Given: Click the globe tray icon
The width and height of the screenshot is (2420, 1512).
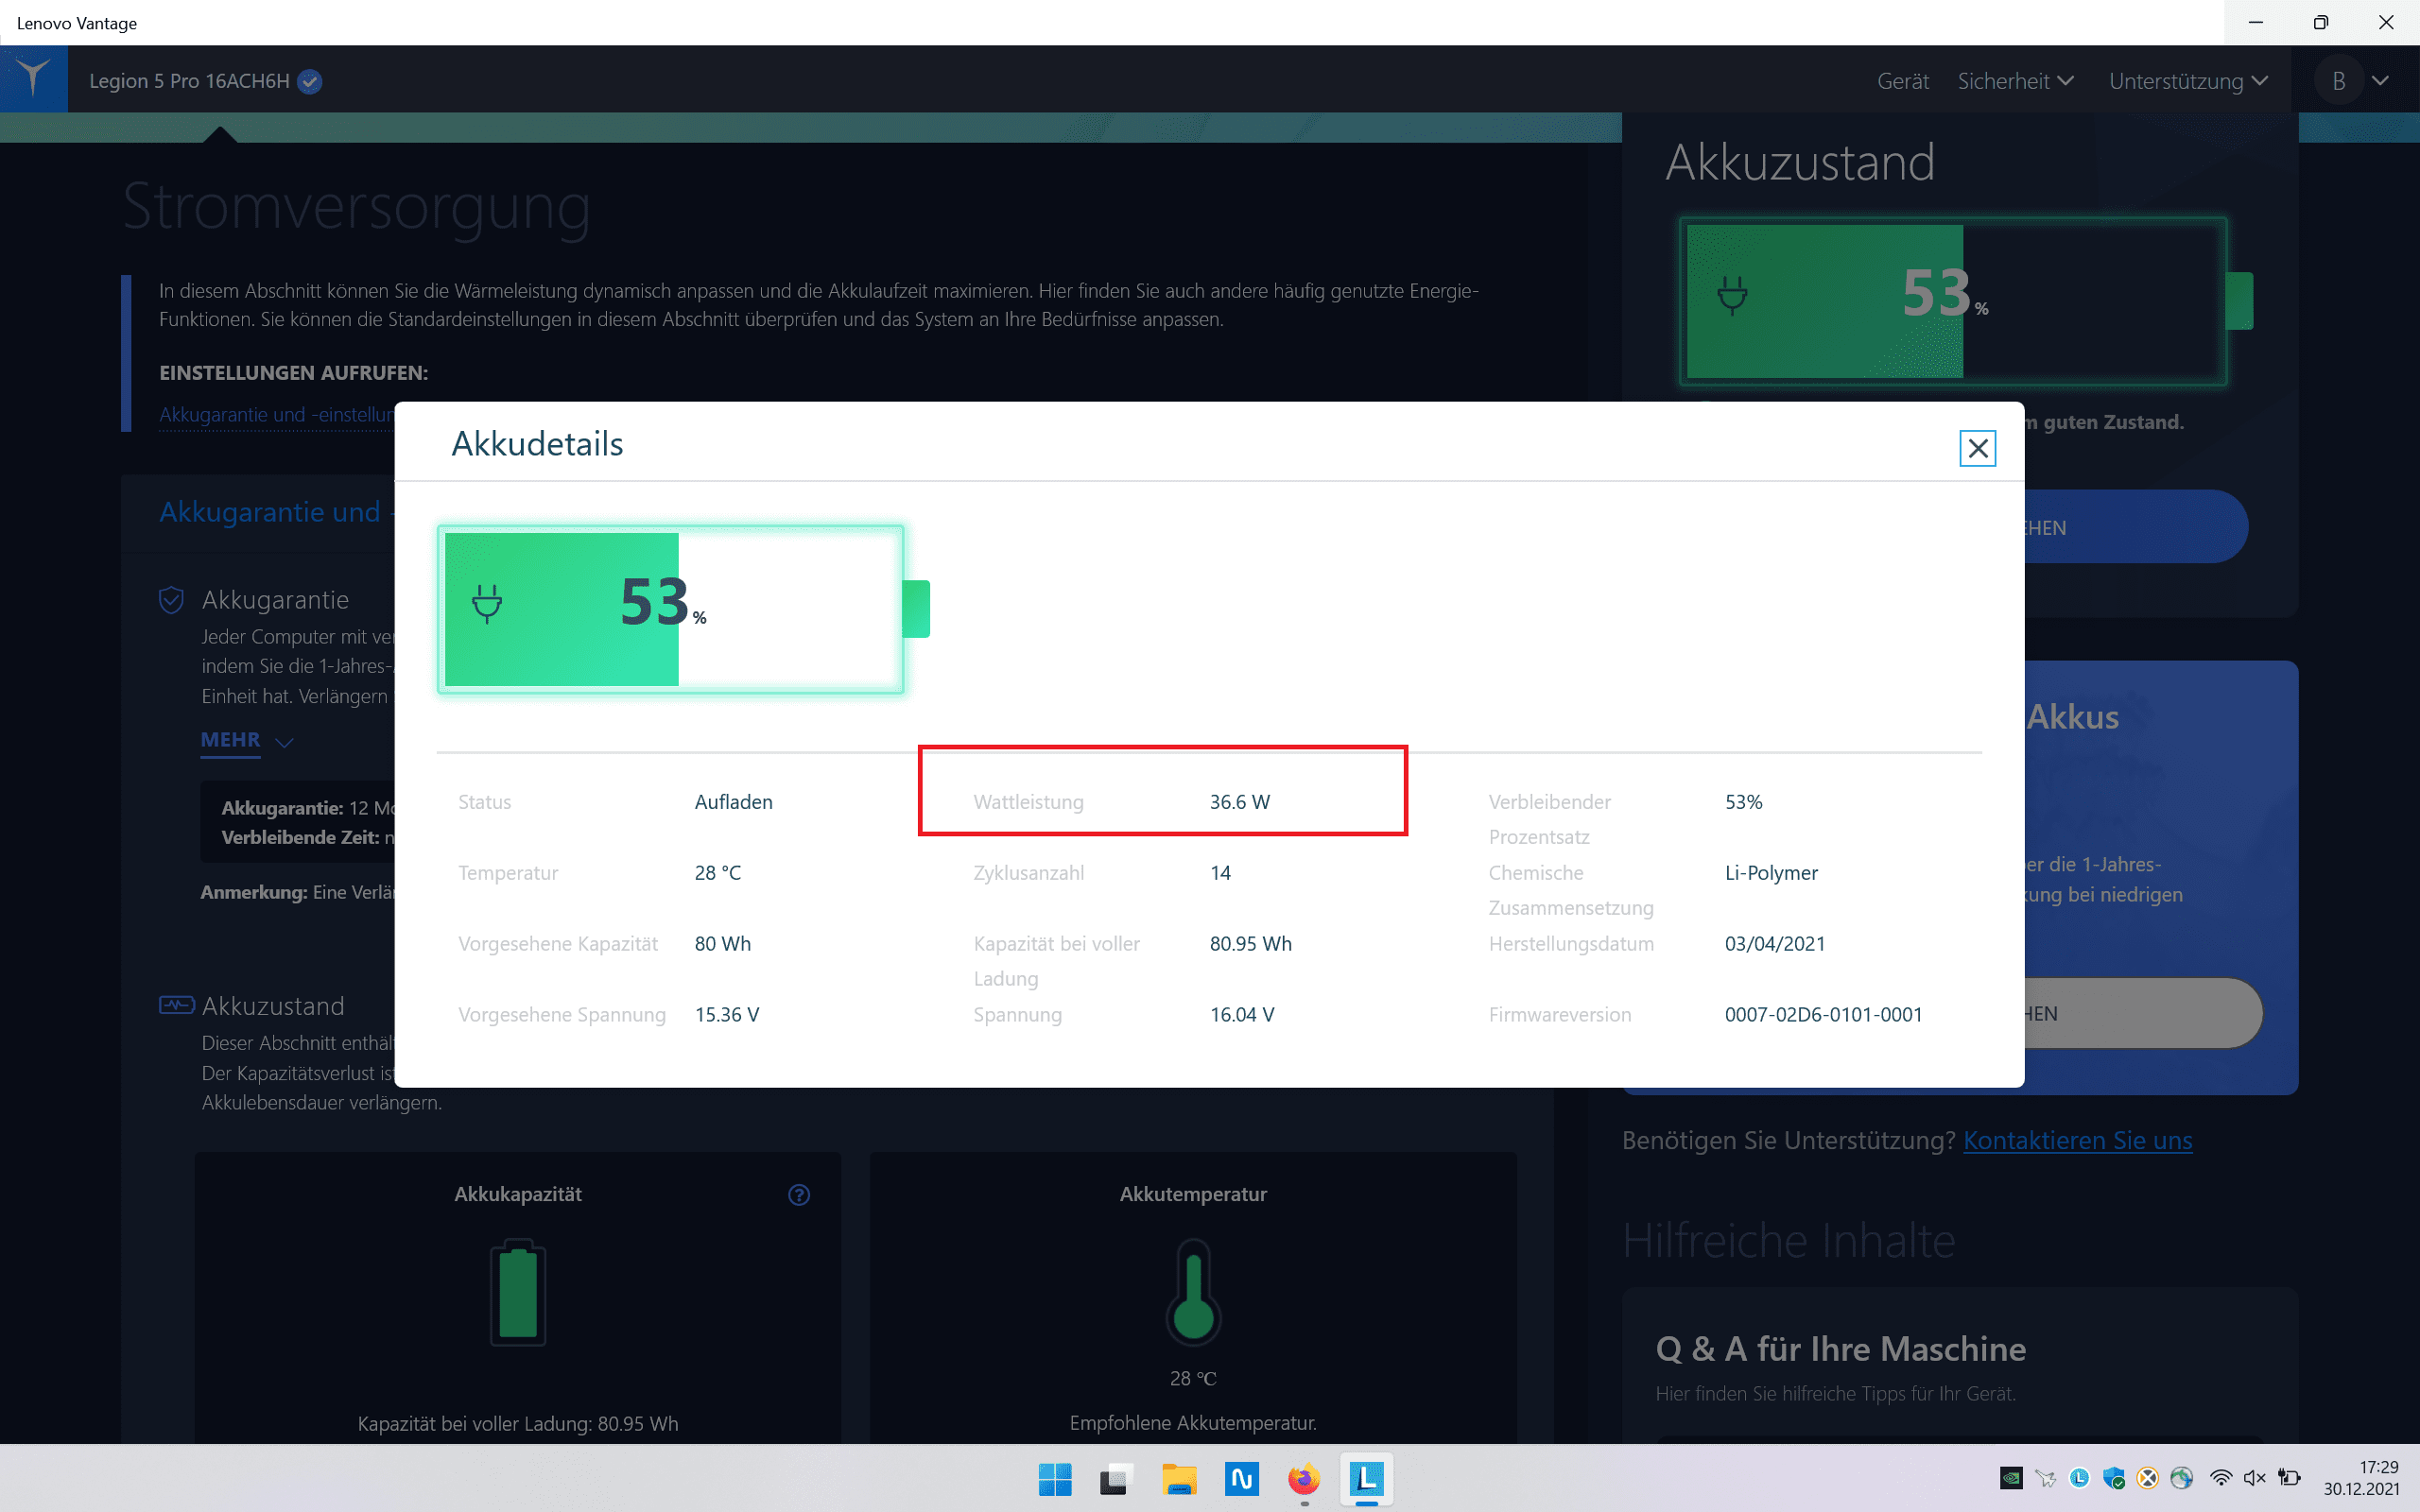Looking at the screenshot, I should click(x=2182, y=1478).
